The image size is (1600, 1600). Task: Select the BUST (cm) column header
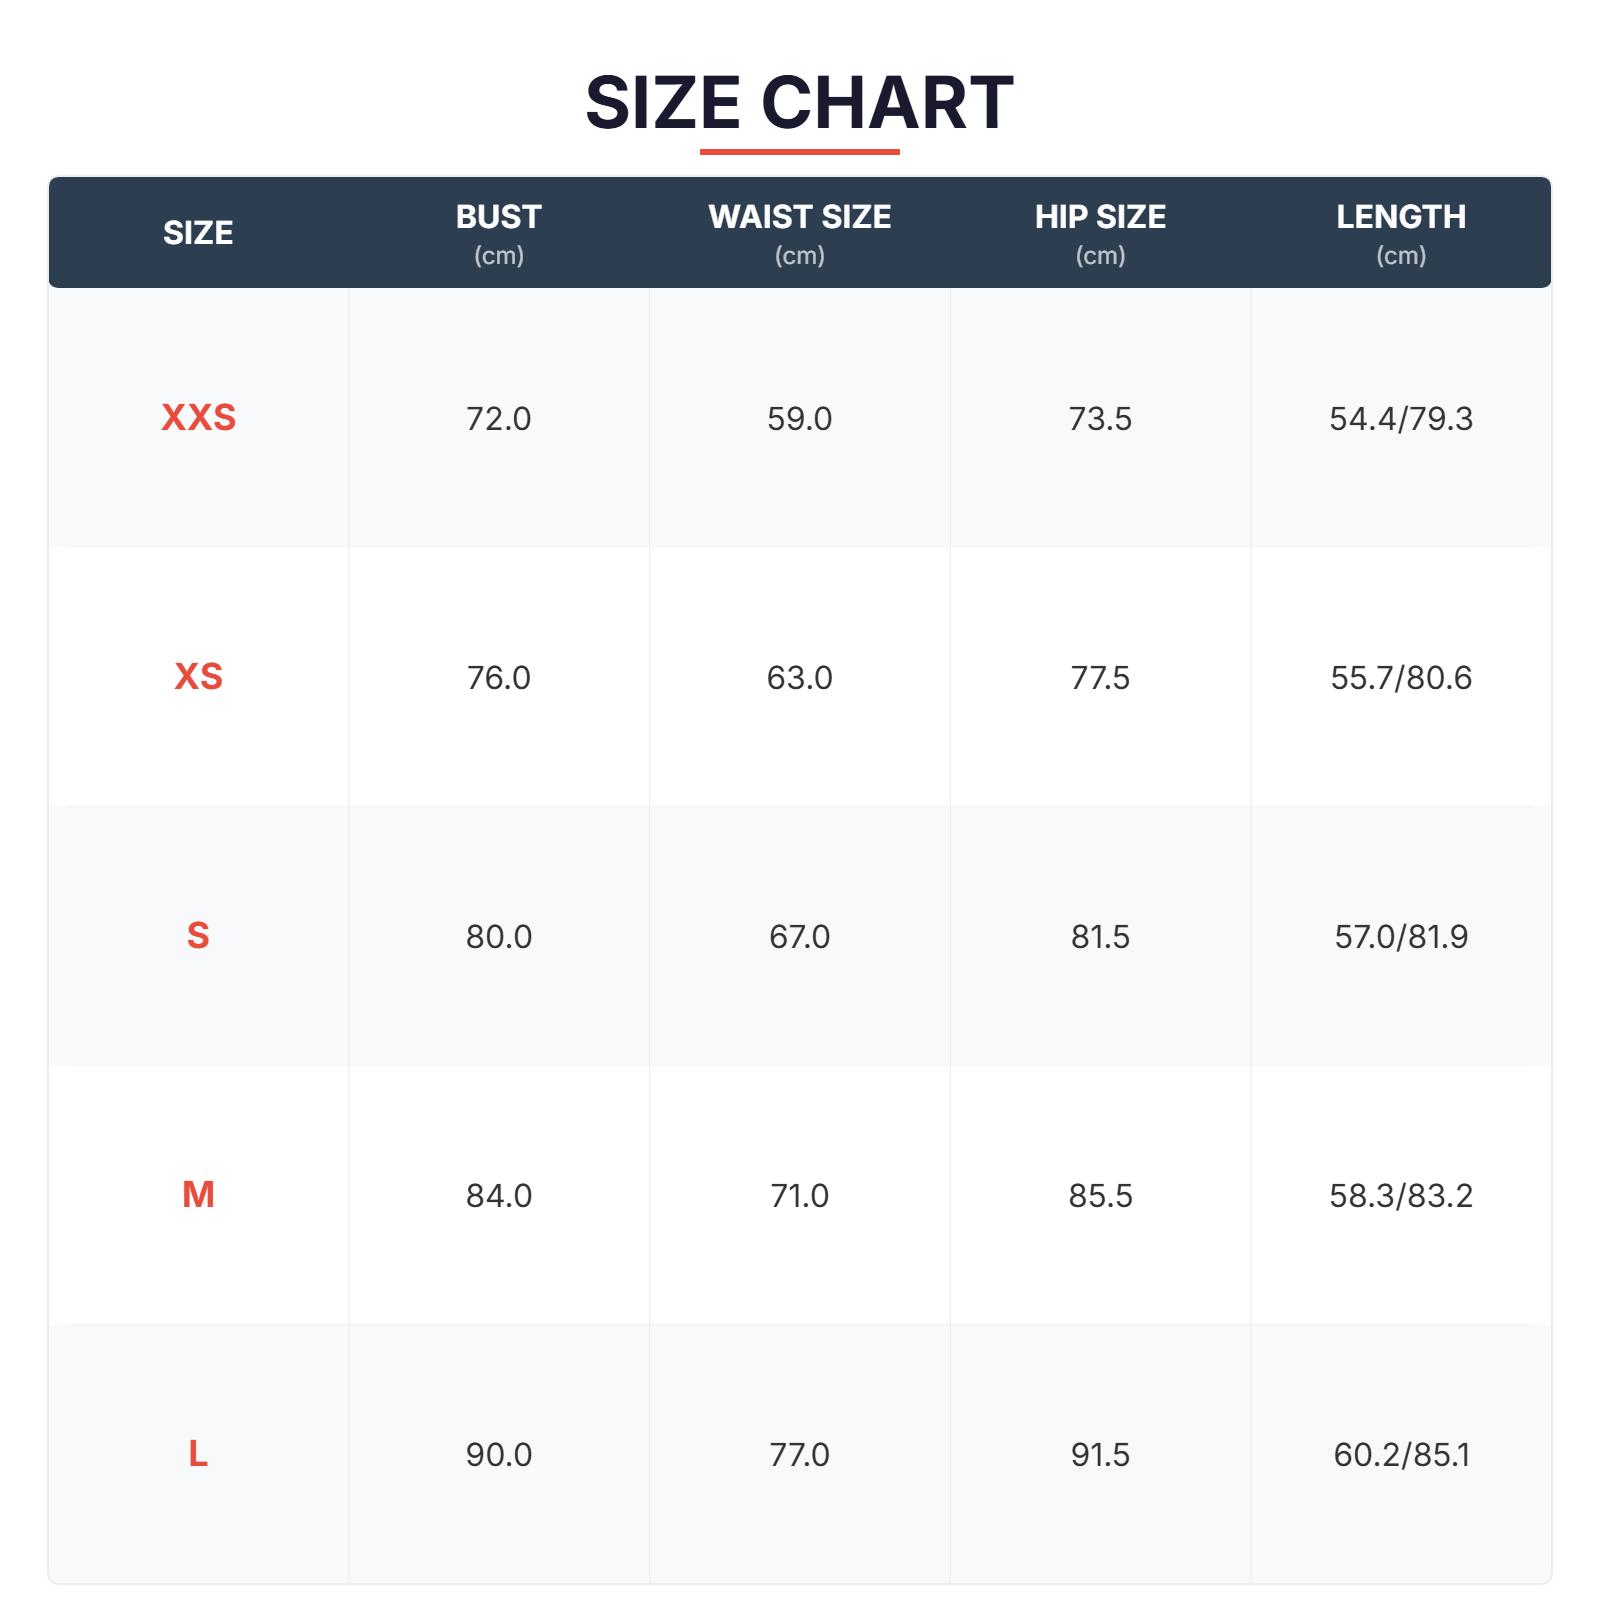pos(498,233)
